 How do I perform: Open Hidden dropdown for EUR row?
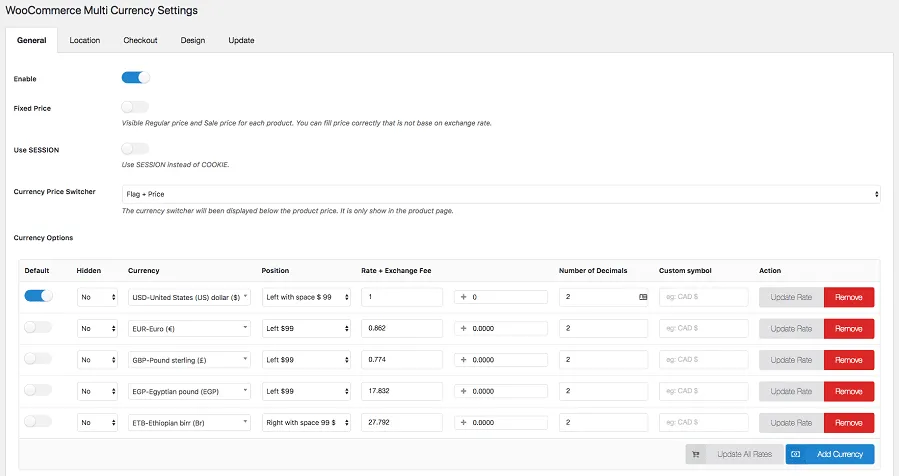coord(97,329)
